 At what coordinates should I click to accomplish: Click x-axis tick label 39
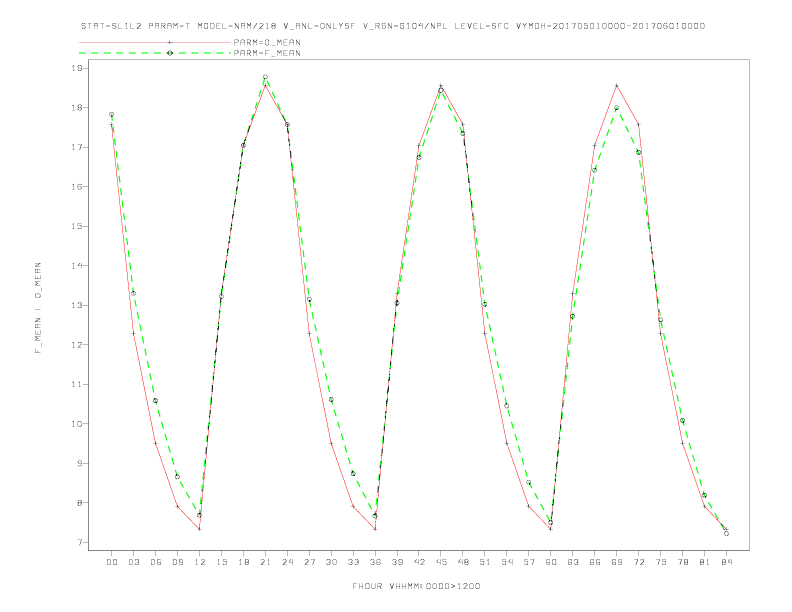[397, 562]
